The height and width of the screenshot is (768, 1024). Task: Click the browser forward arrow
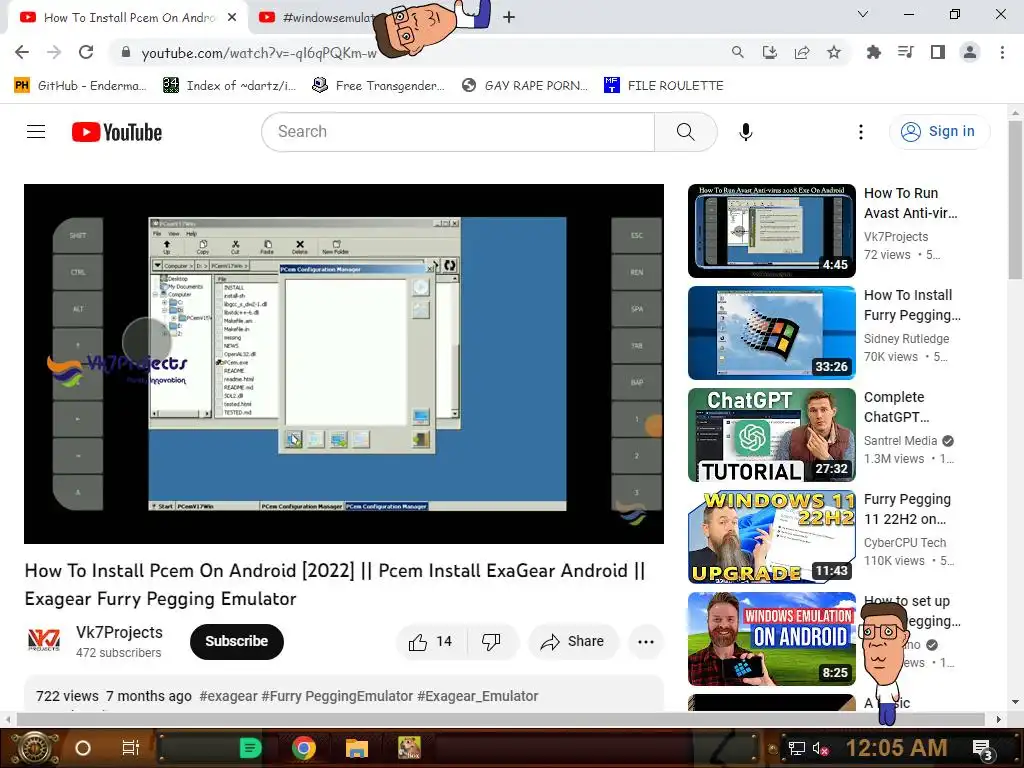(54, 52)
